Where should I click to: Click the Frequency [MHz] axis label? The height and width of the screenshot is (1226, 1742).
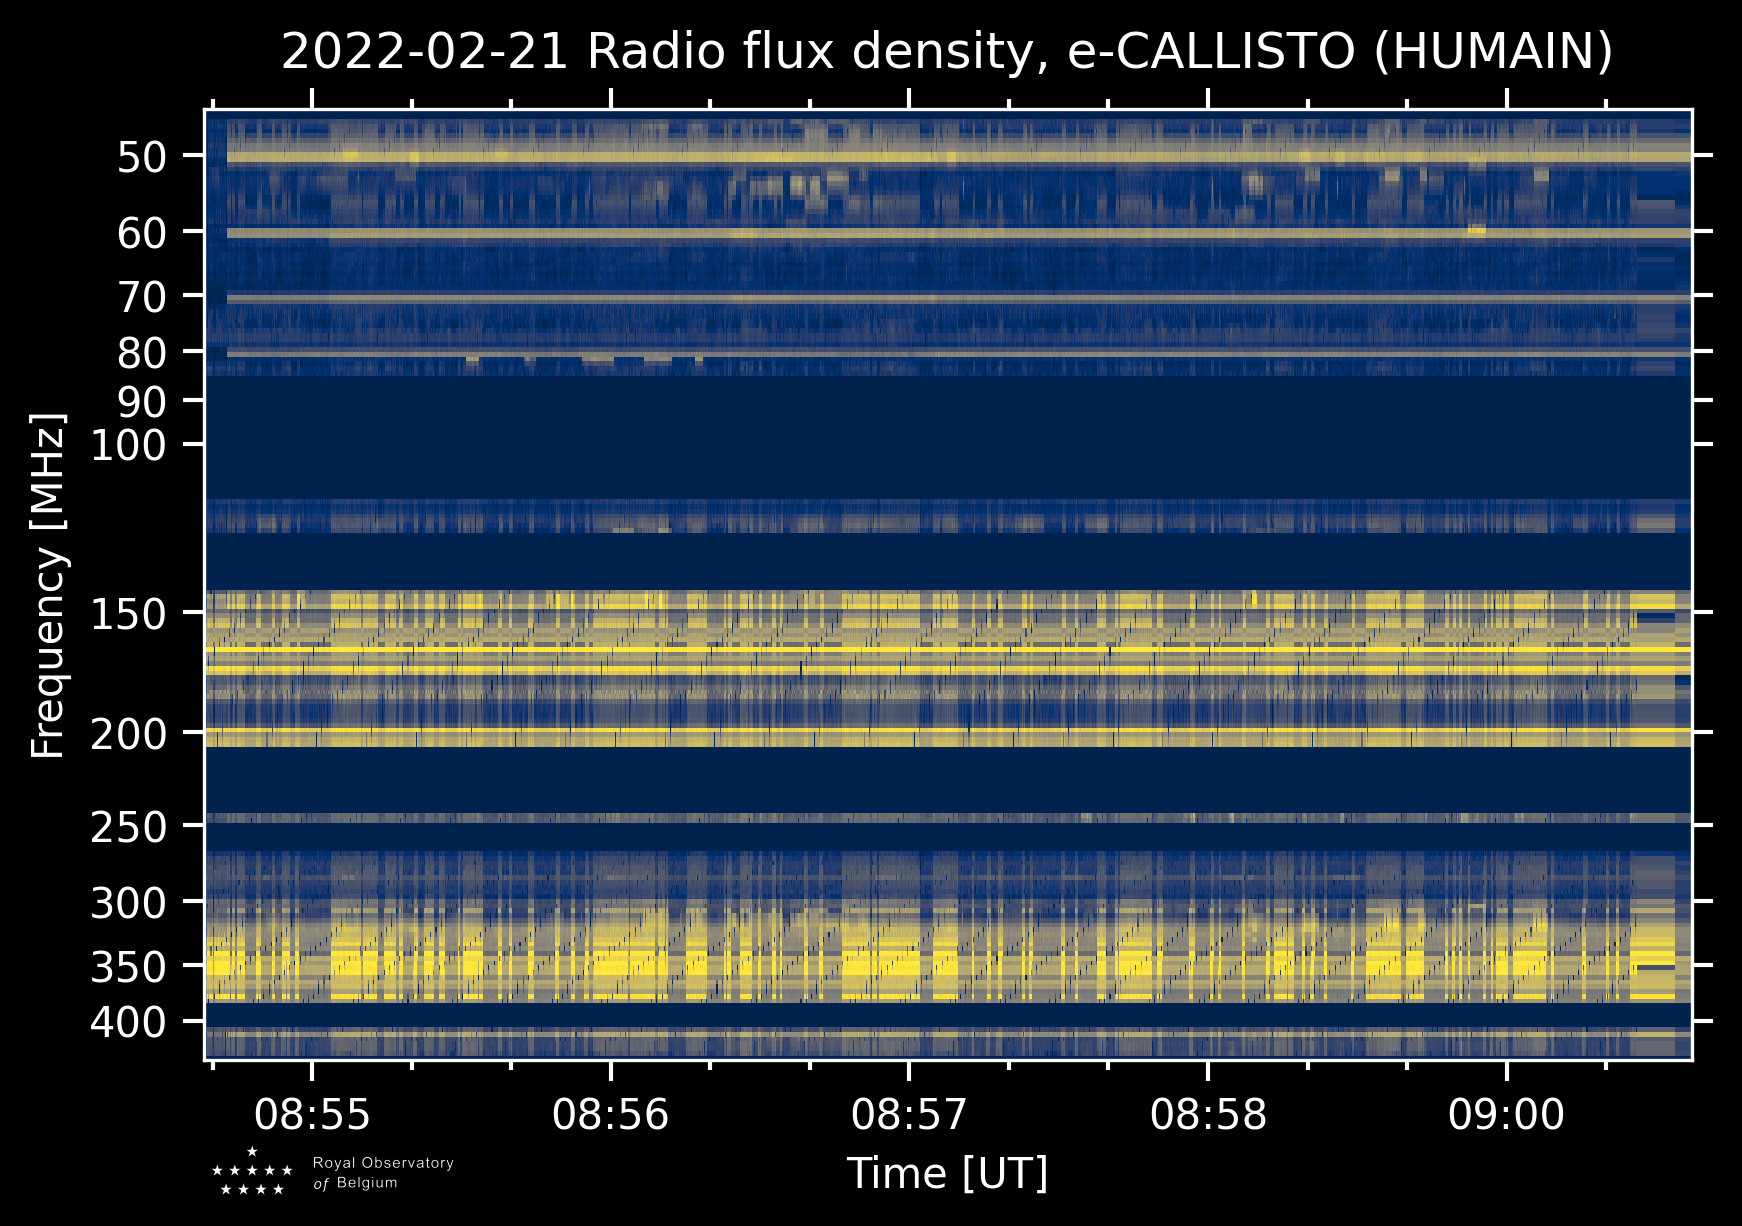click(48, 585)
